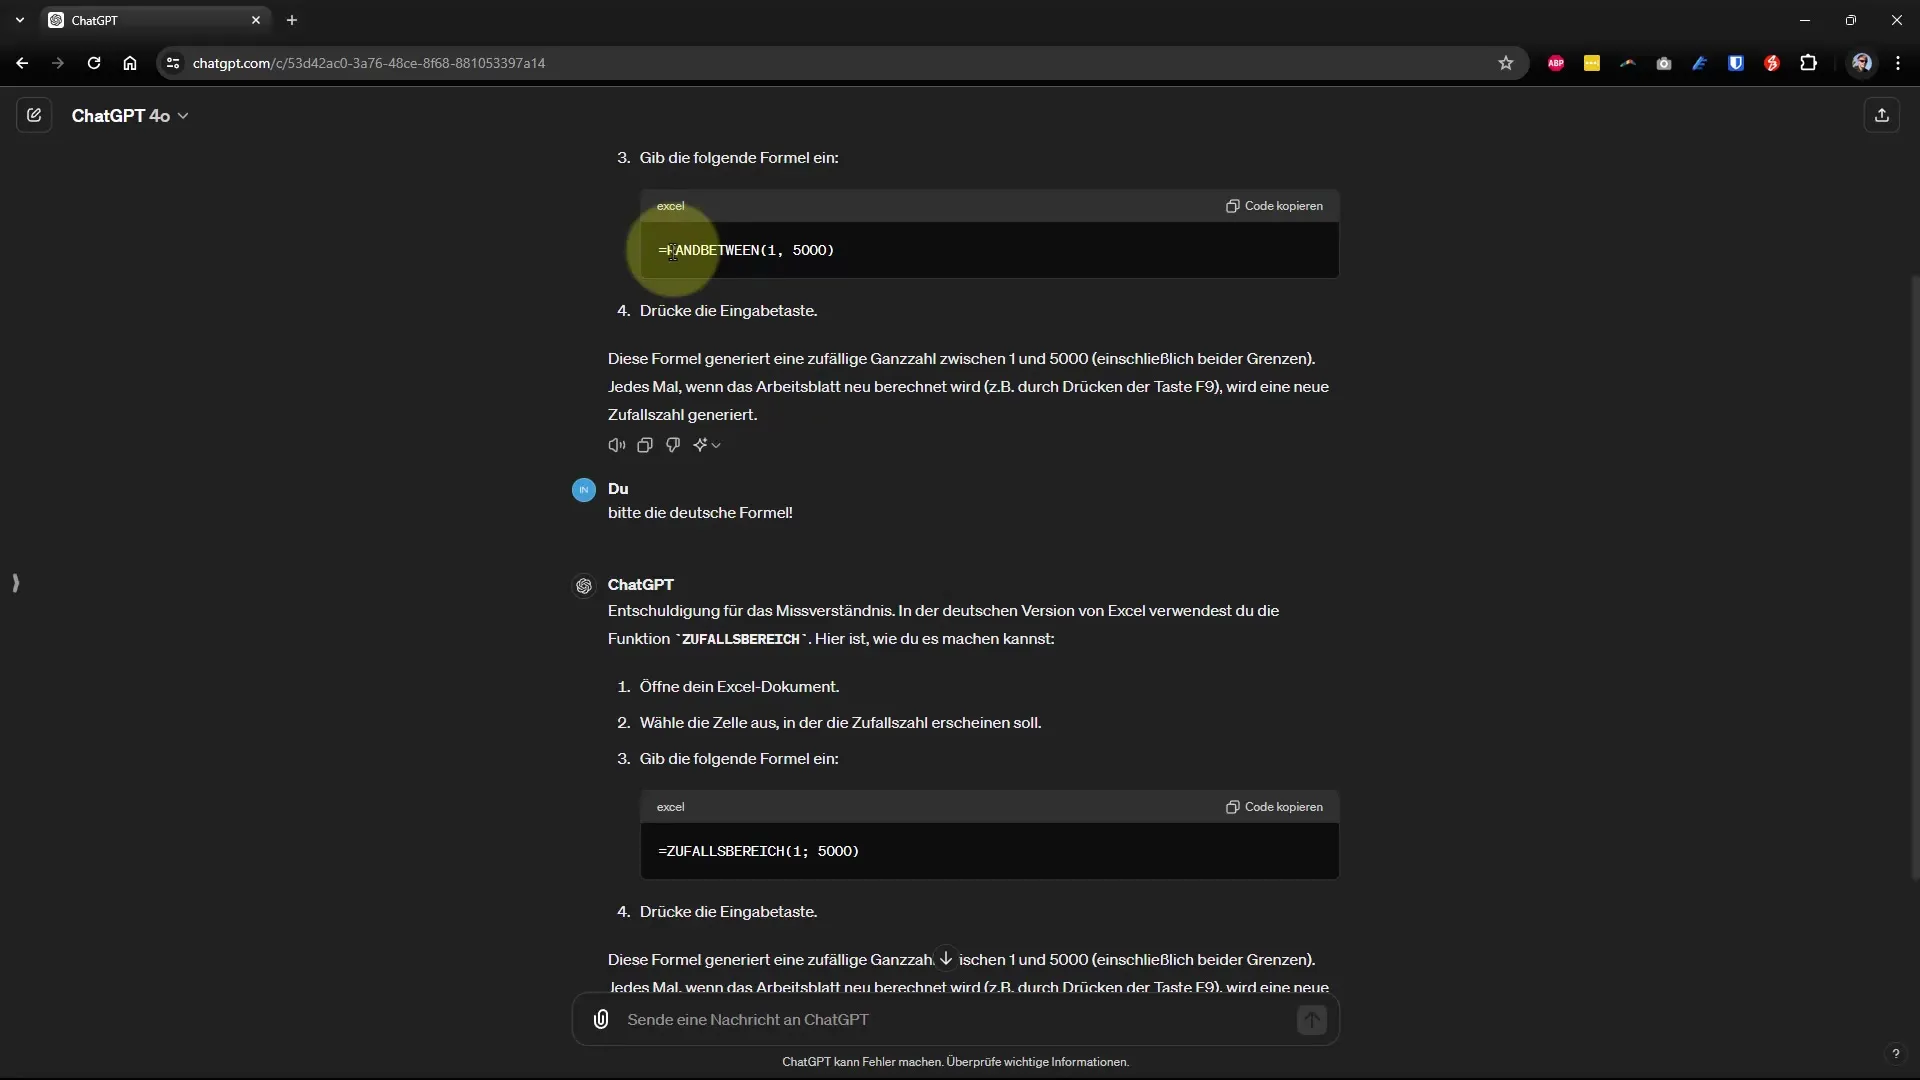The image size is (1920, 1080).
Task: Select the ChatGPT browser tab
Action: click(155, 20)
